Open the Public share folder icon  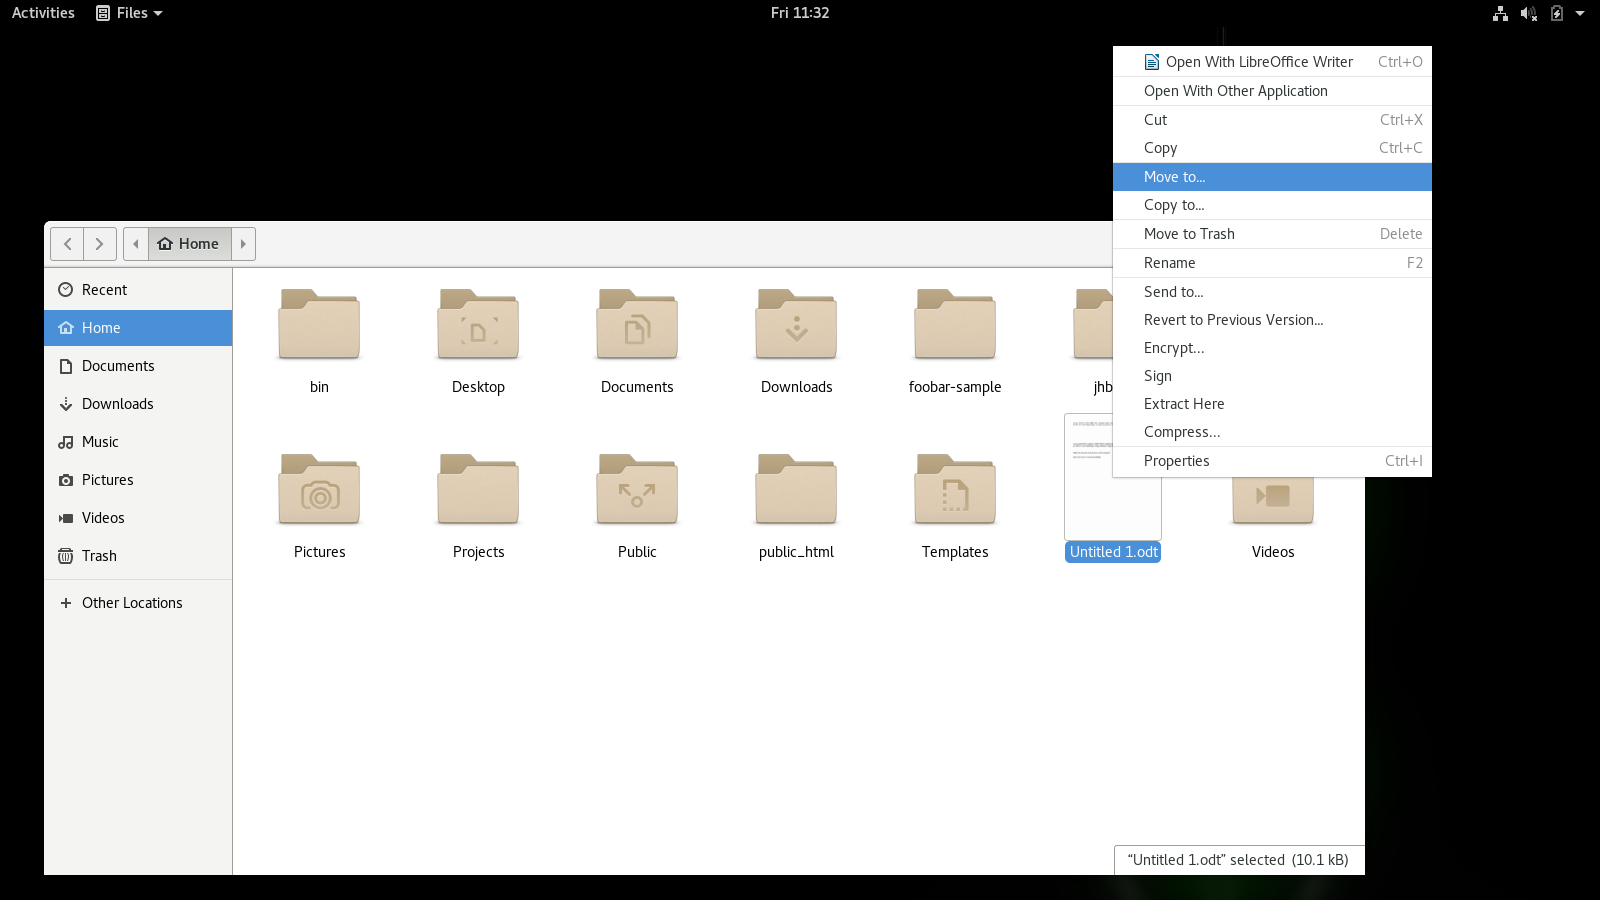(637, 490)
